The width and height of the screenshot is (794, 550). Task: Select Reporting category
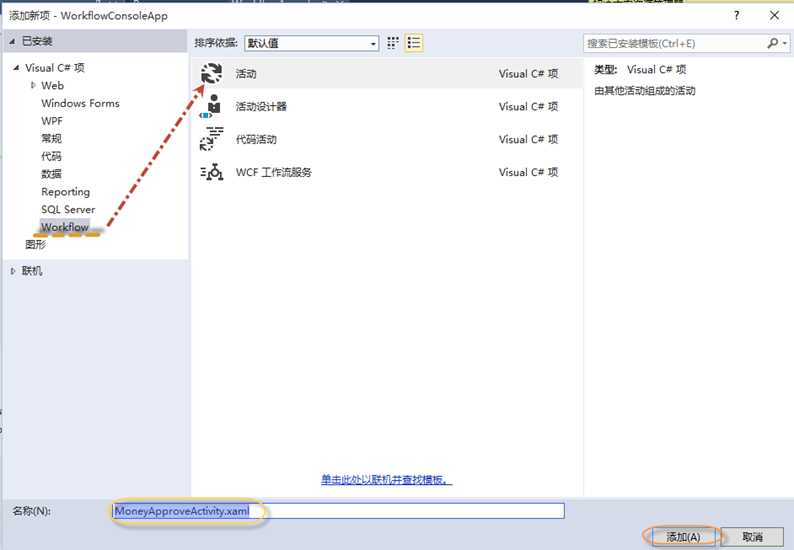(x=66, y=192)
